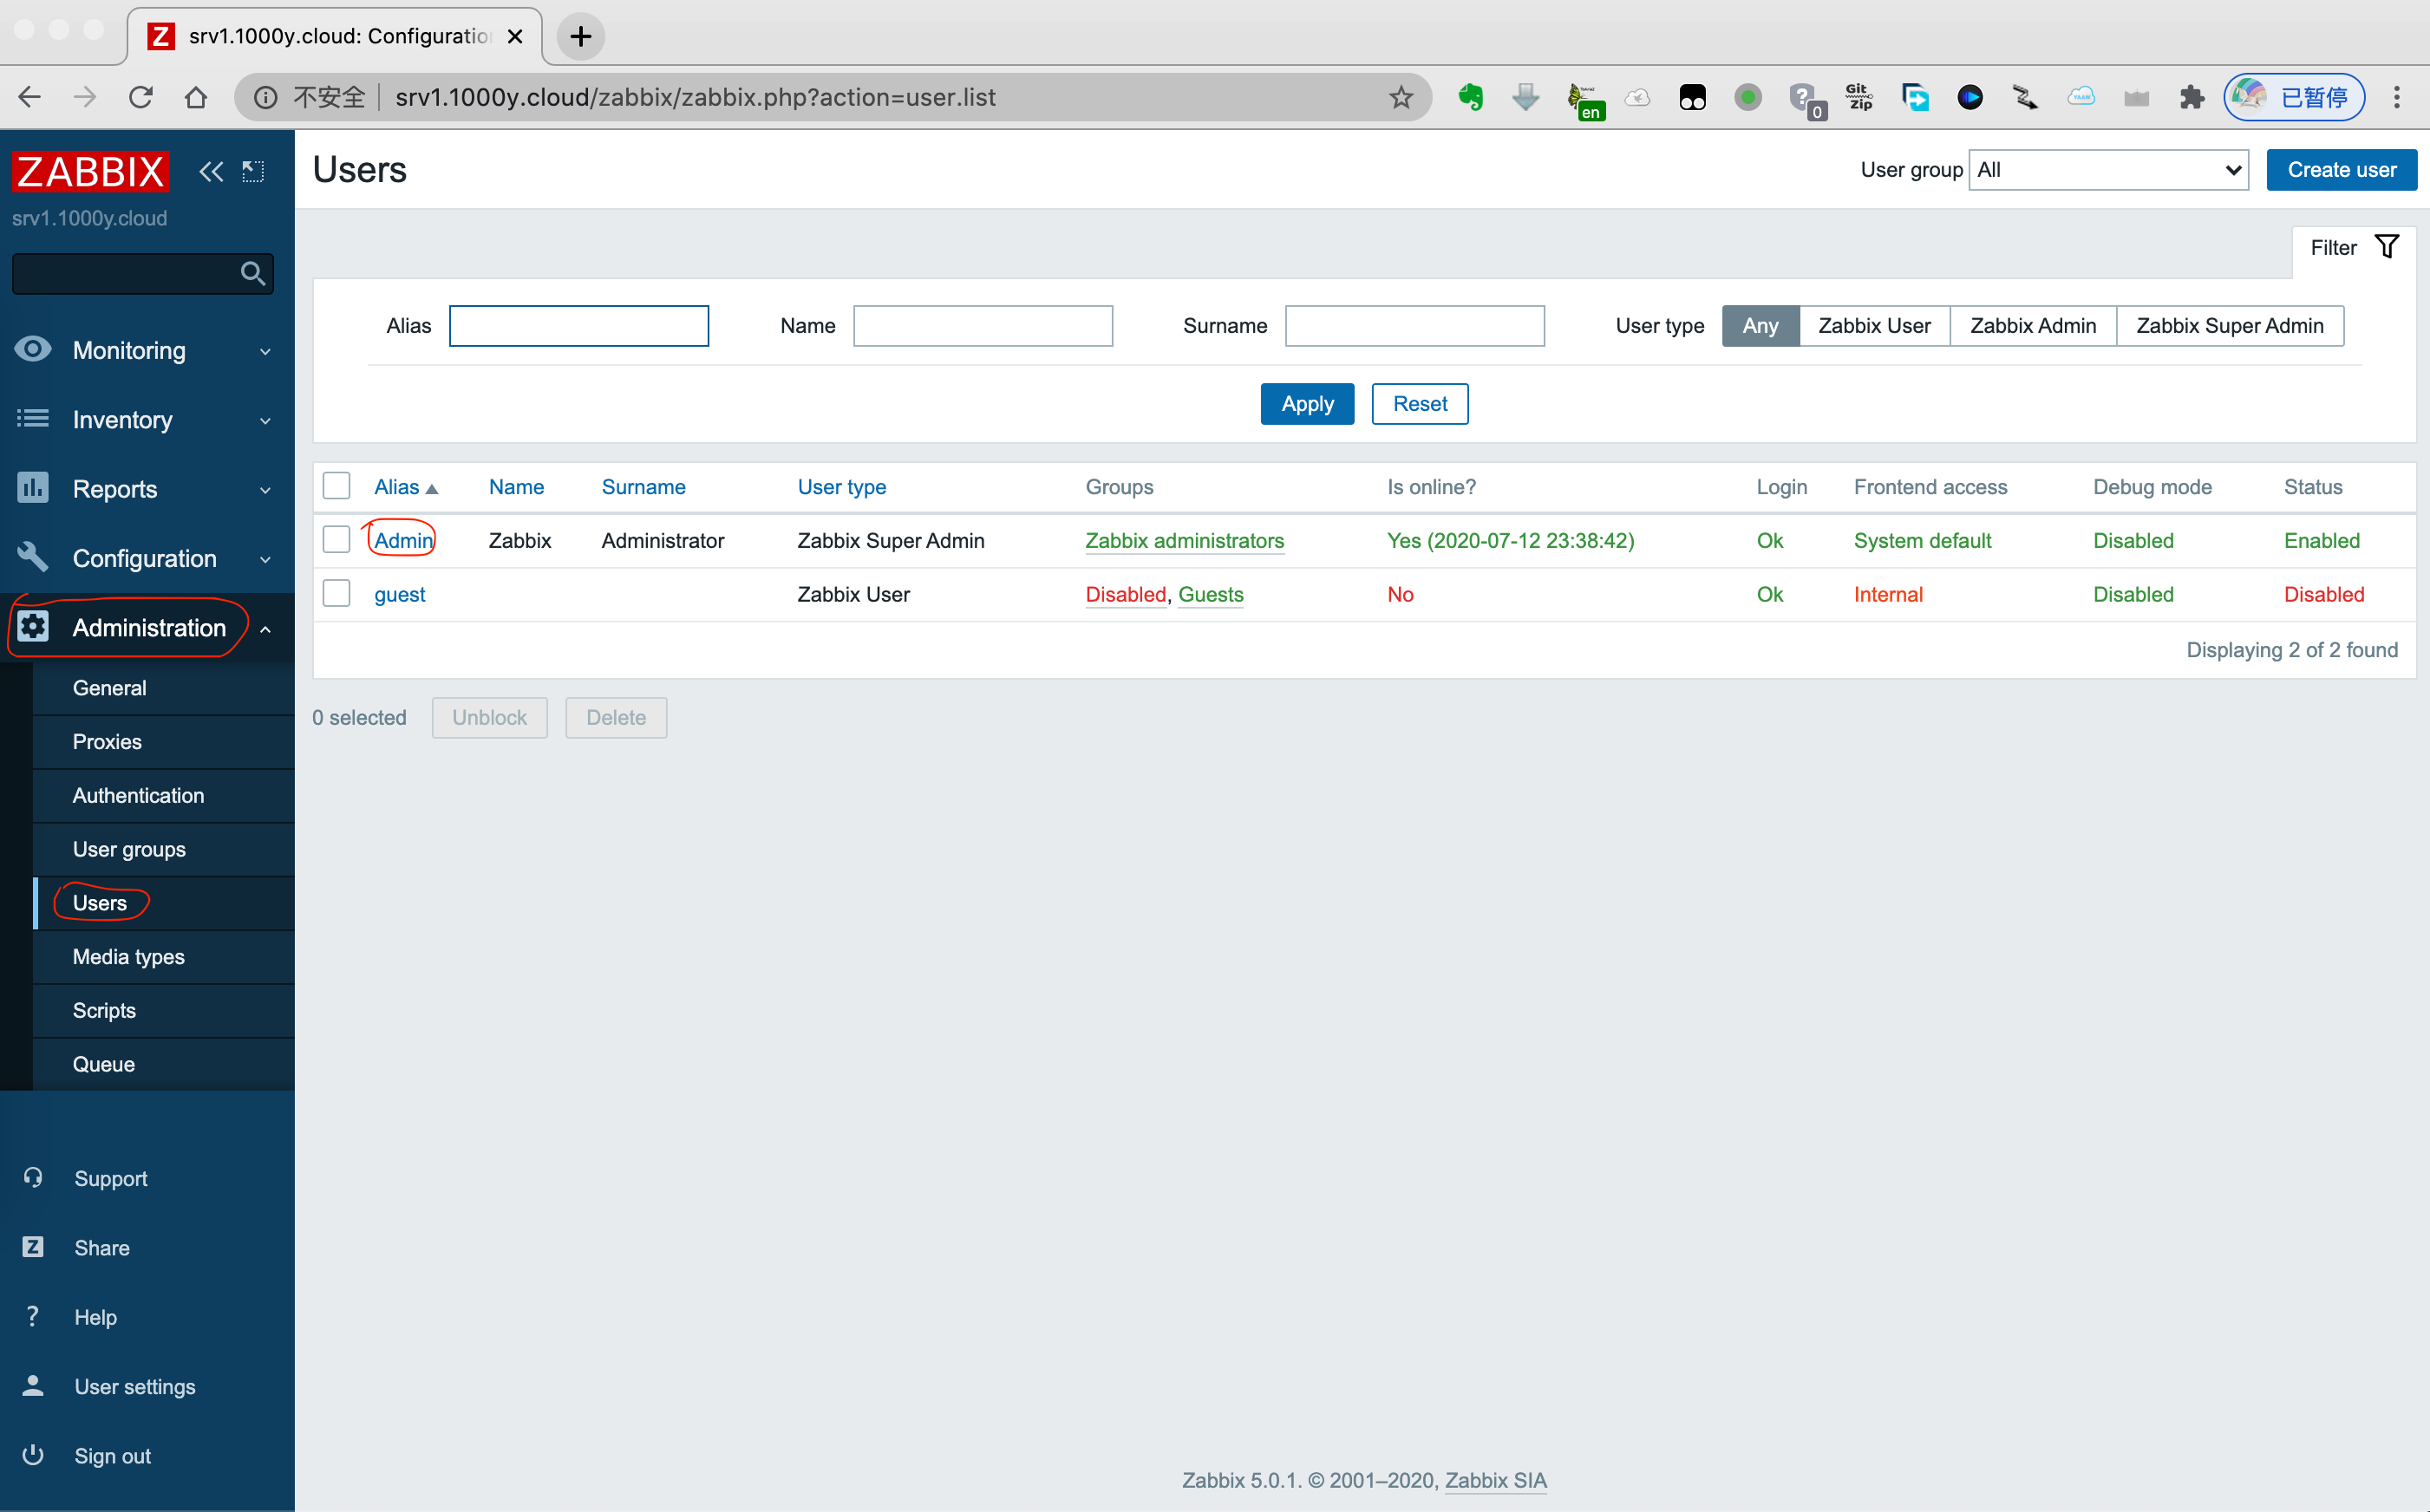This screenshot has height=1512, width=2430.
Task: Click the Filter funnel icon
Action: click(x=2387, y=247)
